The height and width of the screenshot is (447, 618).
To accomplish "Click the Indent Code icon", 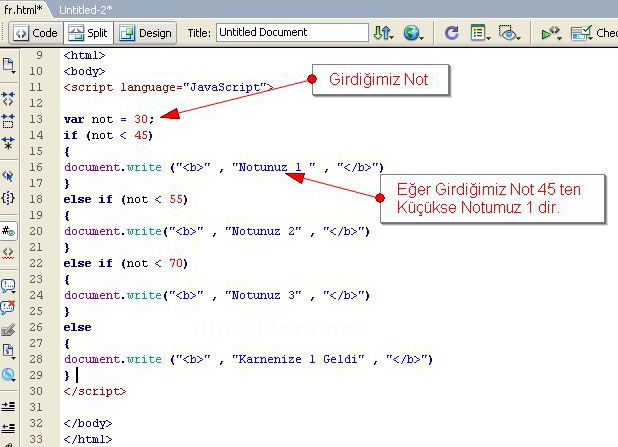I will (9, 405).
